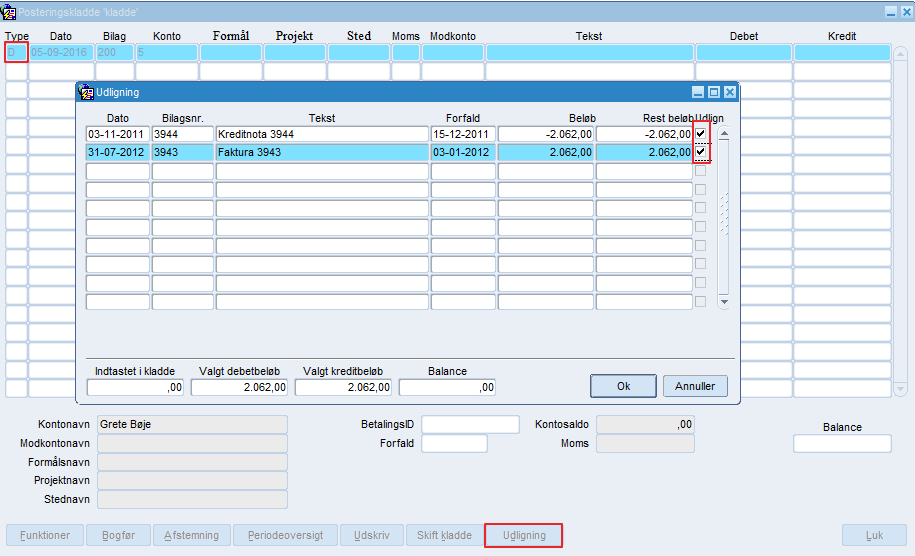The height and width of the screenshot is (556, 915).
Task: Click Beløb cell -2.062,00
Action: coord(546,134)
